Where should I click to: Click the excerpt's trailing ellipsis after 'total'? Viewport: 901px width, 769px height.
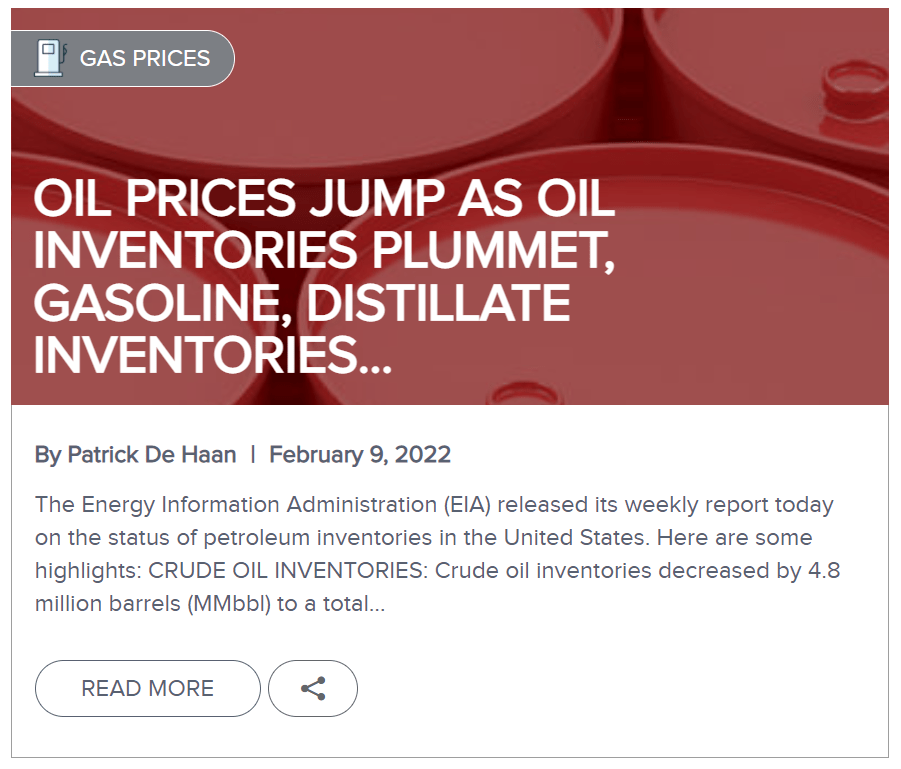[377, 605]
